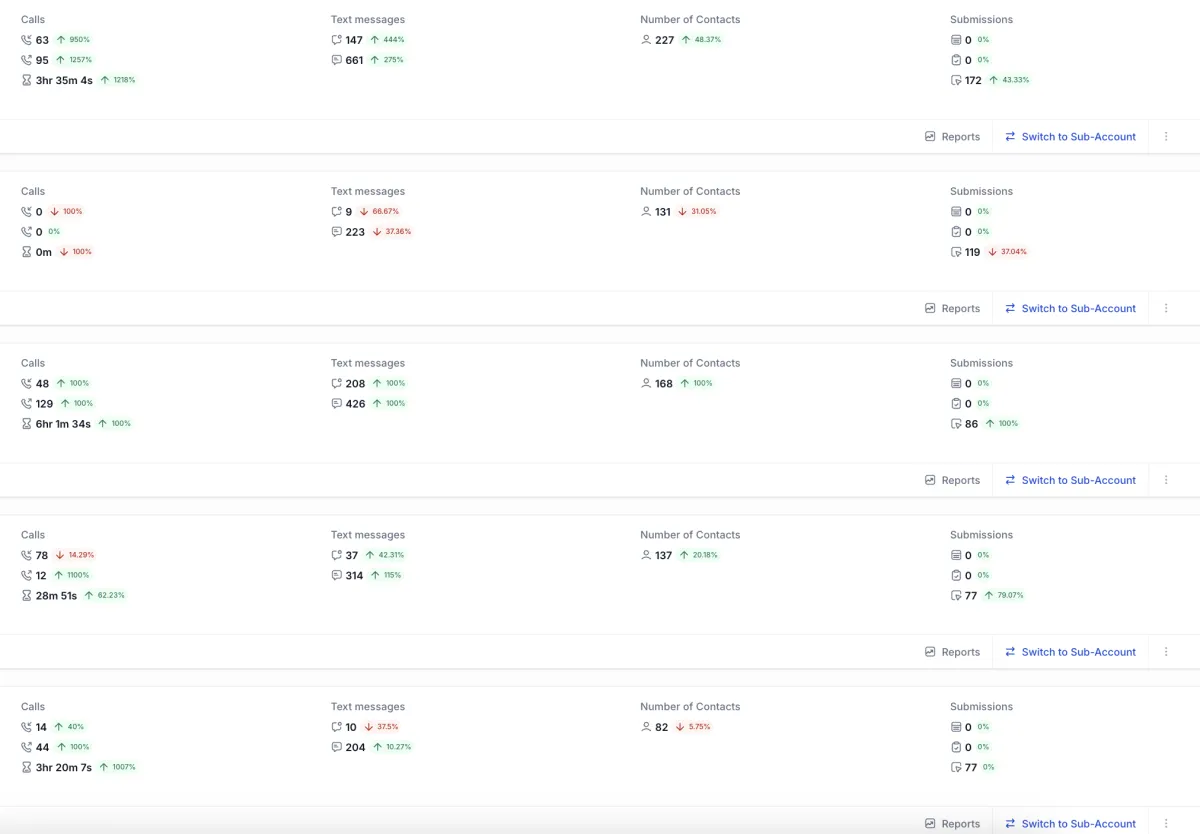Open more options menu below the 168 contacts card
This screenshot has height=834, width=1200.
pyautogui.click(x=1166, y=480)
